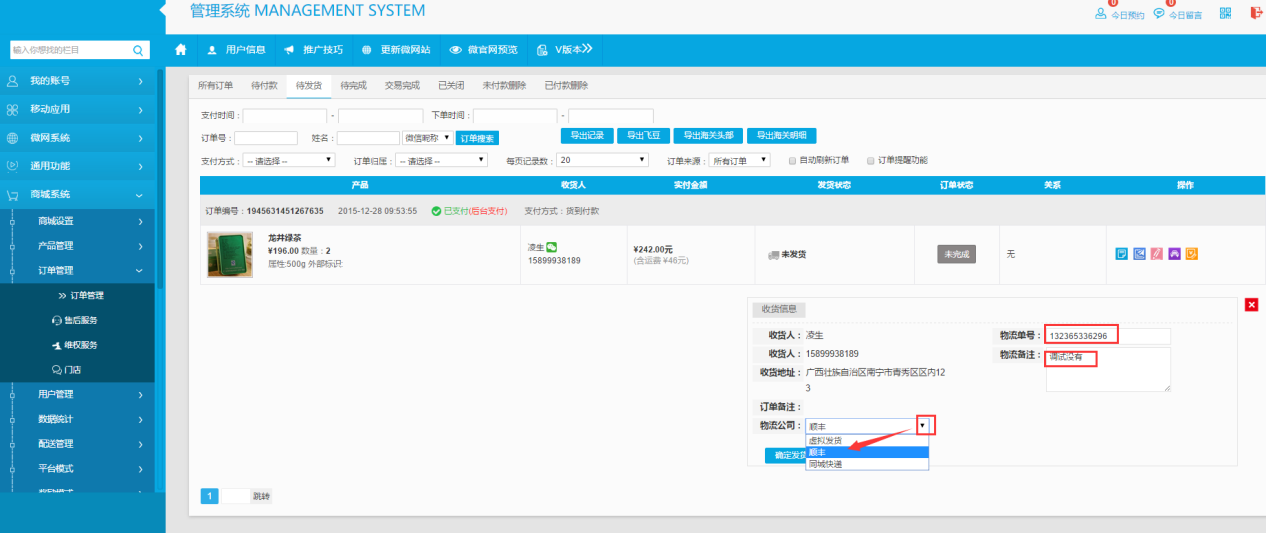Go to the home icon in top navigation

pyautogui.click(x=181, y=49)
